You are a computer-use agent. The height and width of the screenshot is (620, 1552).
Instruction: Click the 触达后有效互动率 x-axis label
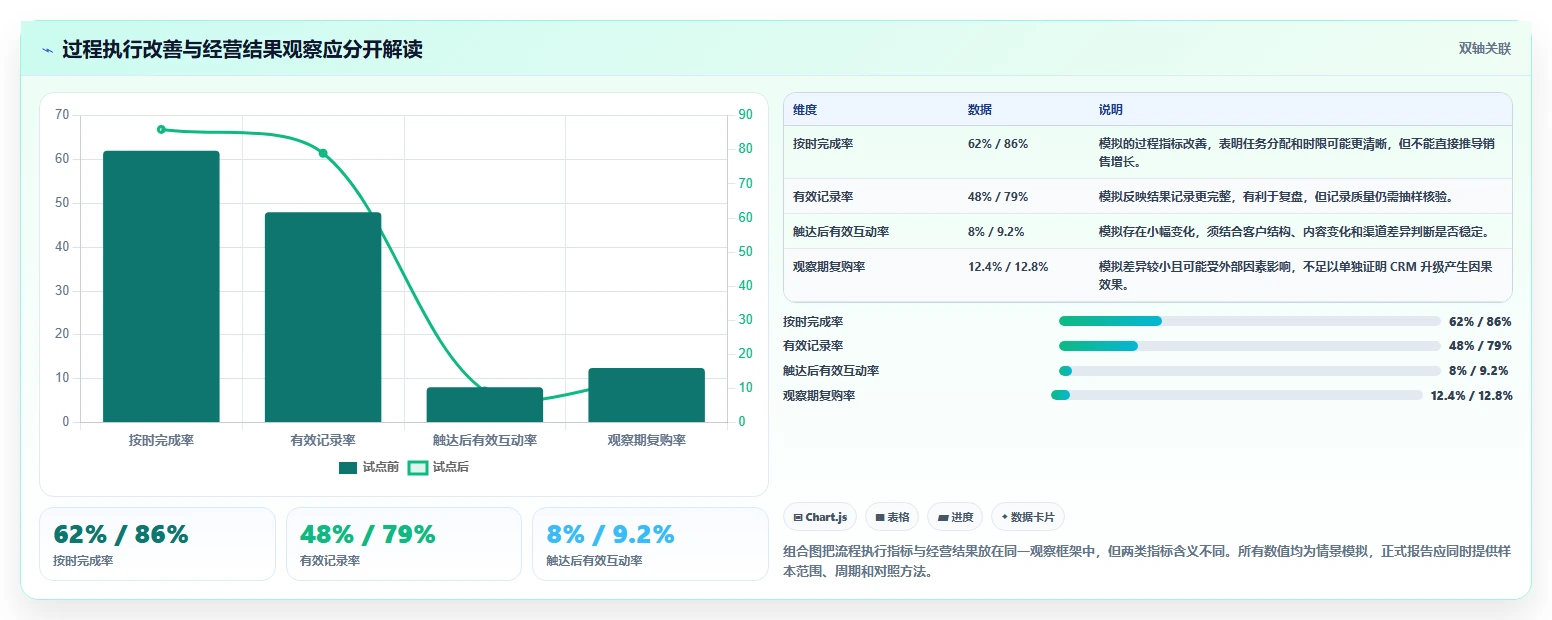(x=485, y=440)
